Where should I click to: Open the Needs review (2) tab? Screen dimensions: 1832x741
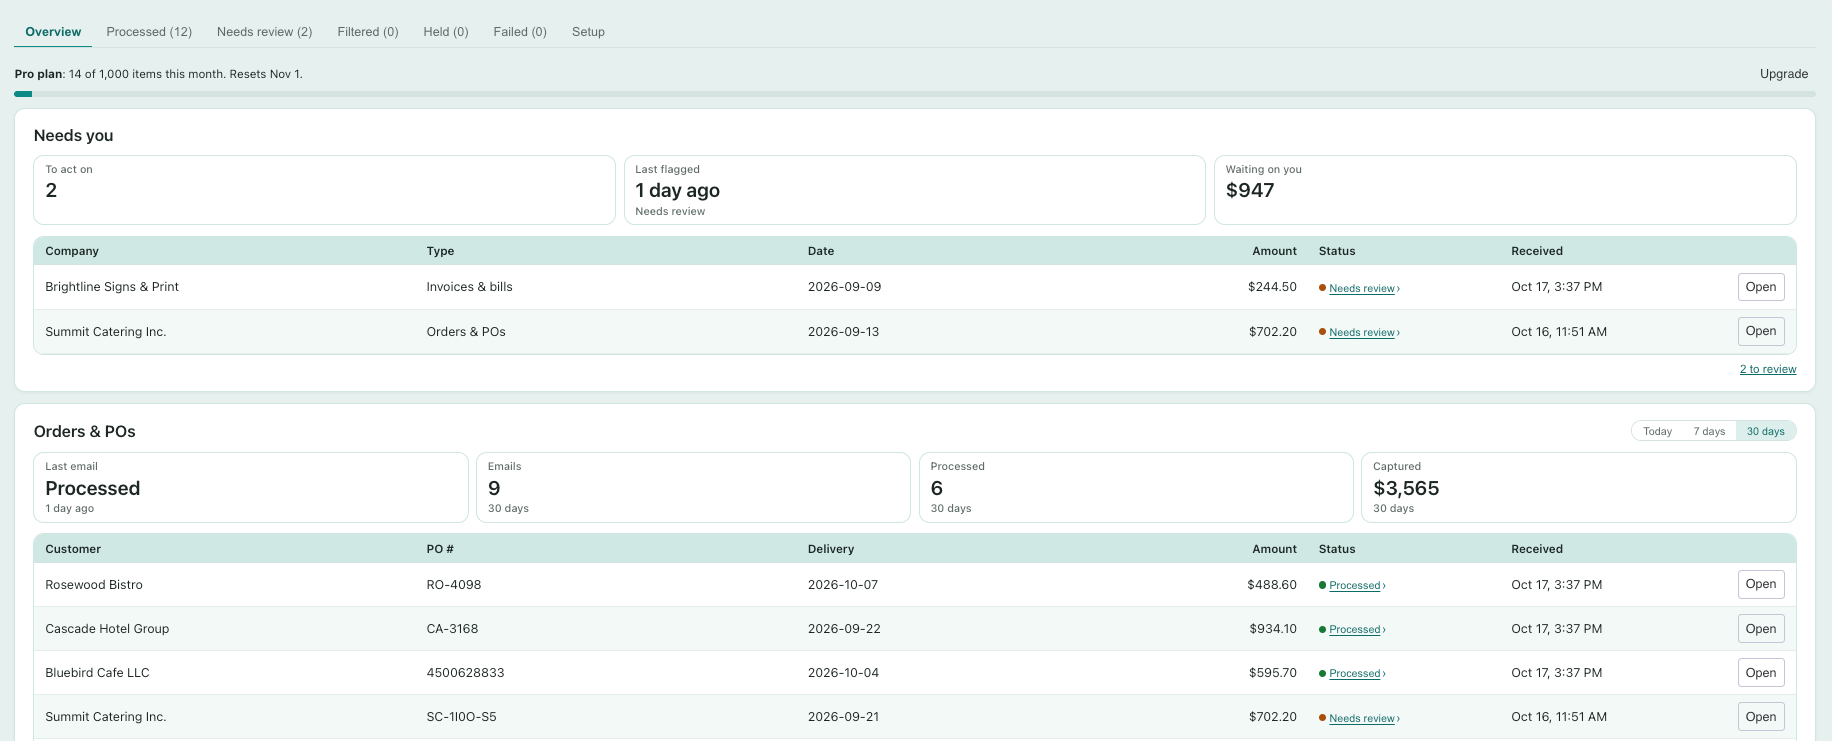(x=265, y=32)
